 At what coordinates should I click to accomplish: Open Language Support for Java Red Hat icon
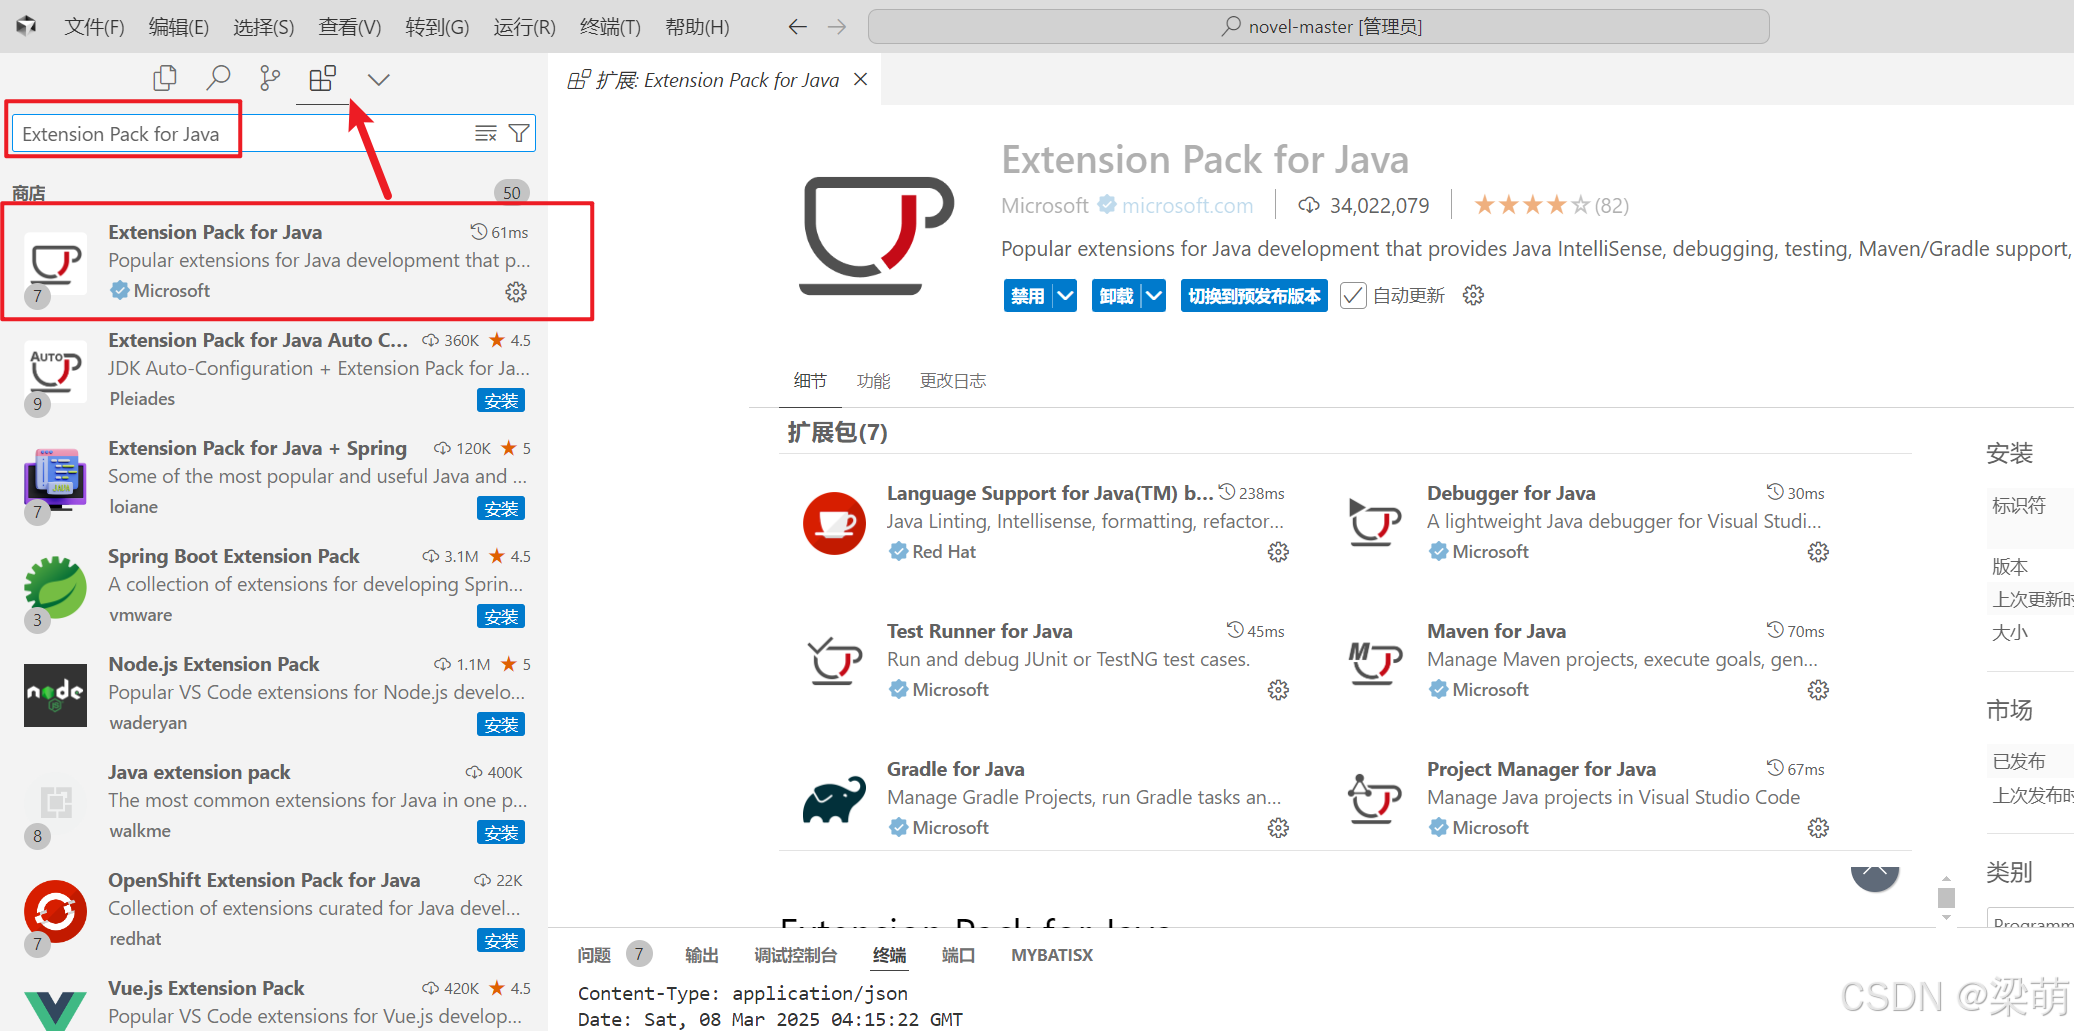tap(834, 523)
